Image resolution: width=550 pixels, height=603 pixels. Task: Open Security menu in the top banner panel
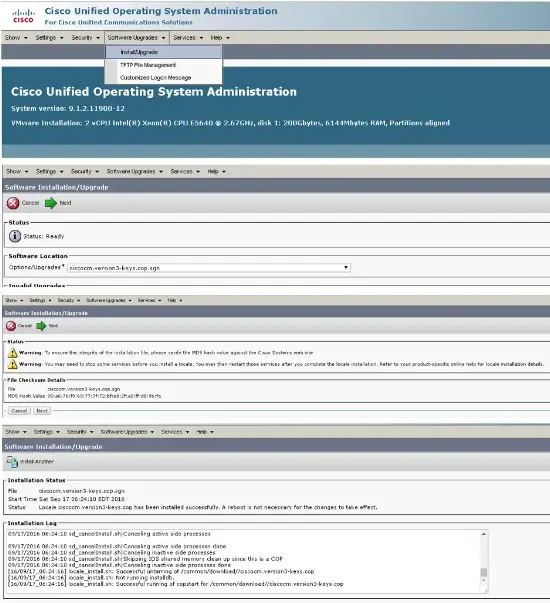[x=85, y=38]
